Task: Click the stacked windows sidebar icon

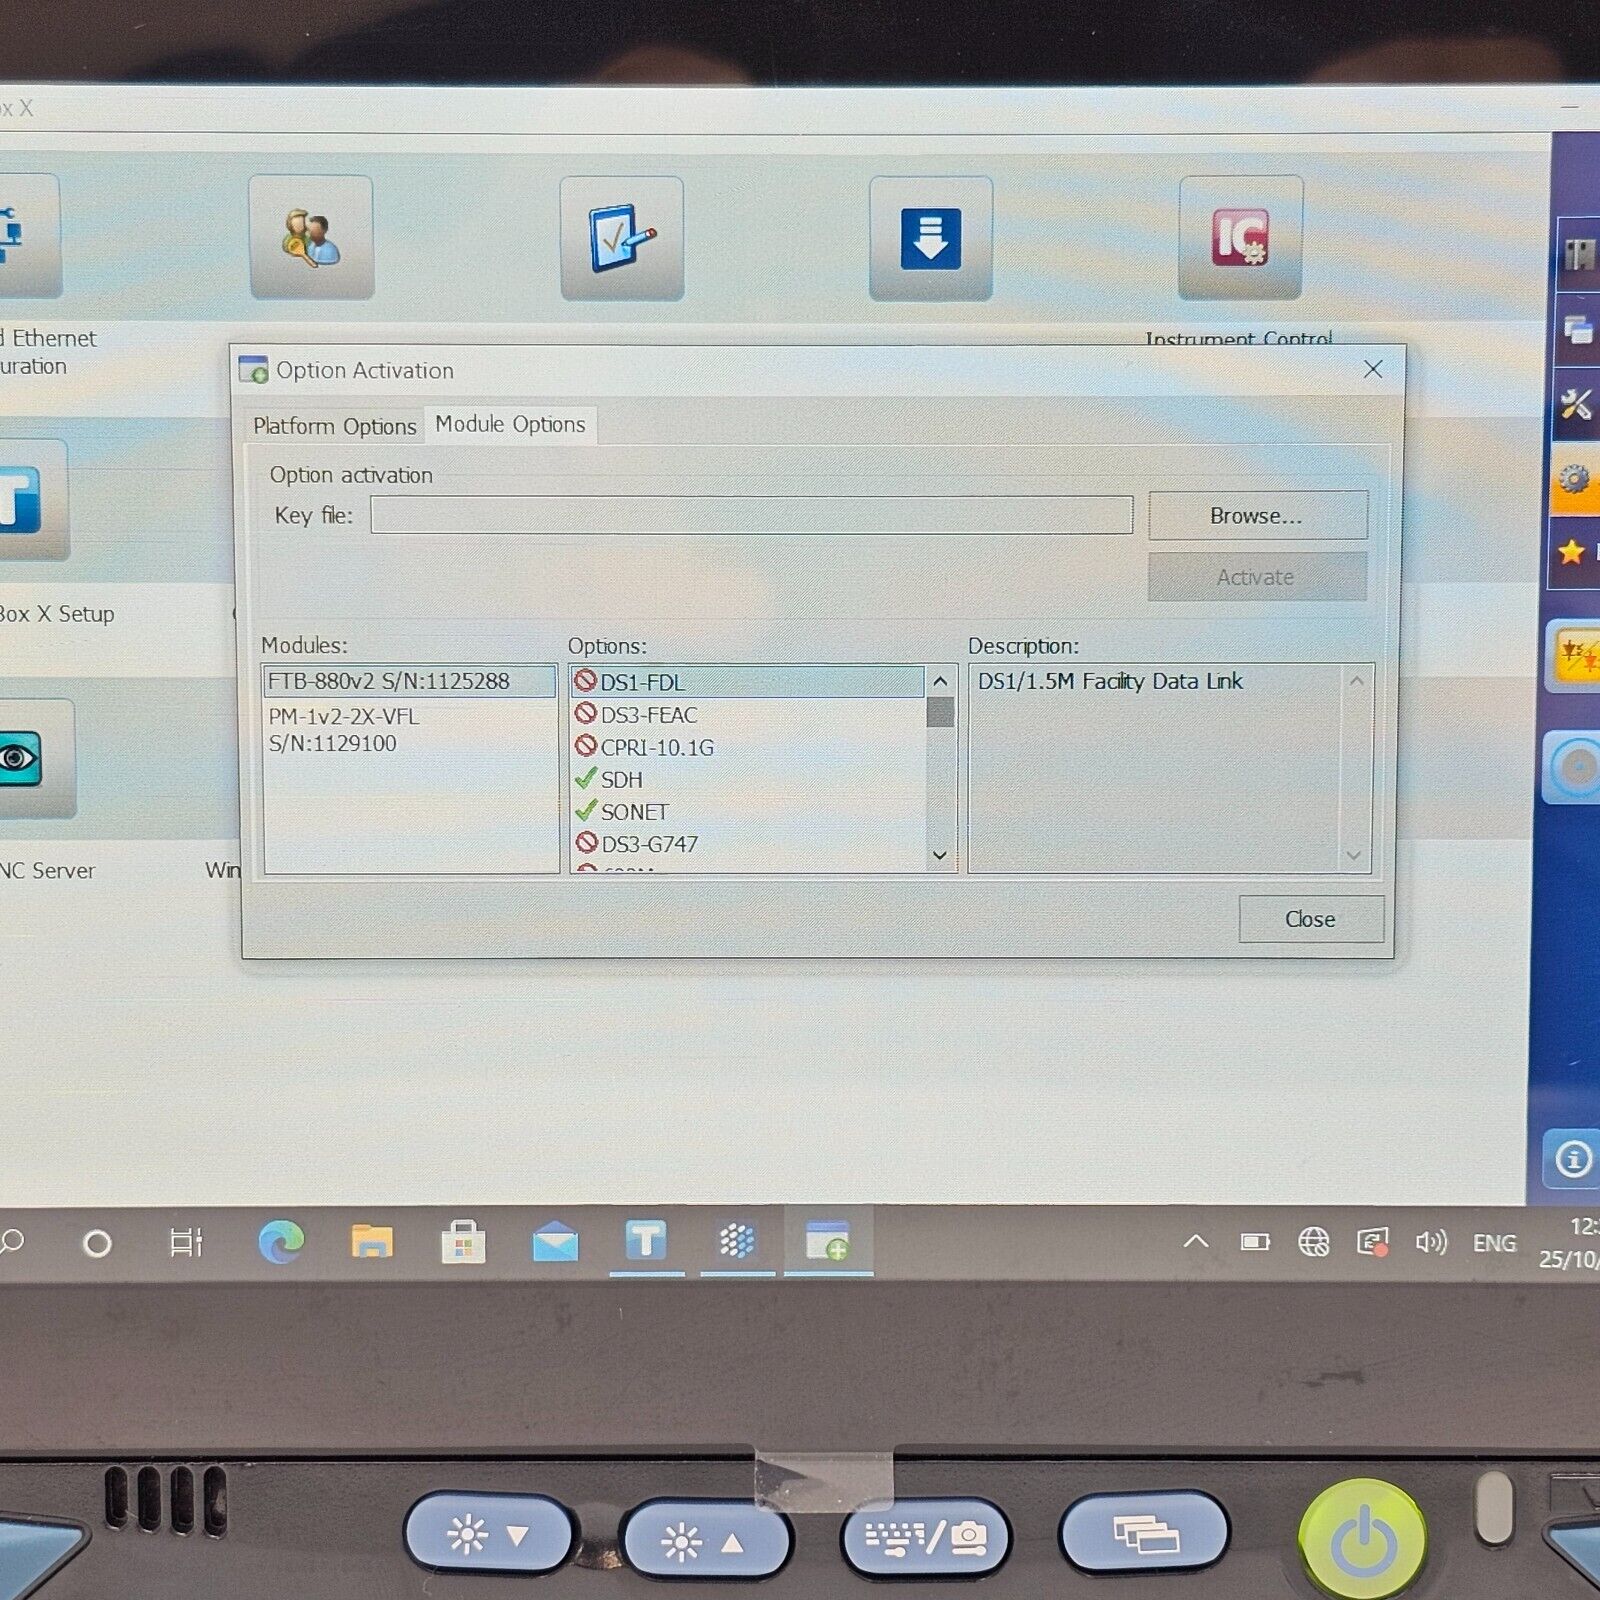Action: click(x=1579, y=329)
